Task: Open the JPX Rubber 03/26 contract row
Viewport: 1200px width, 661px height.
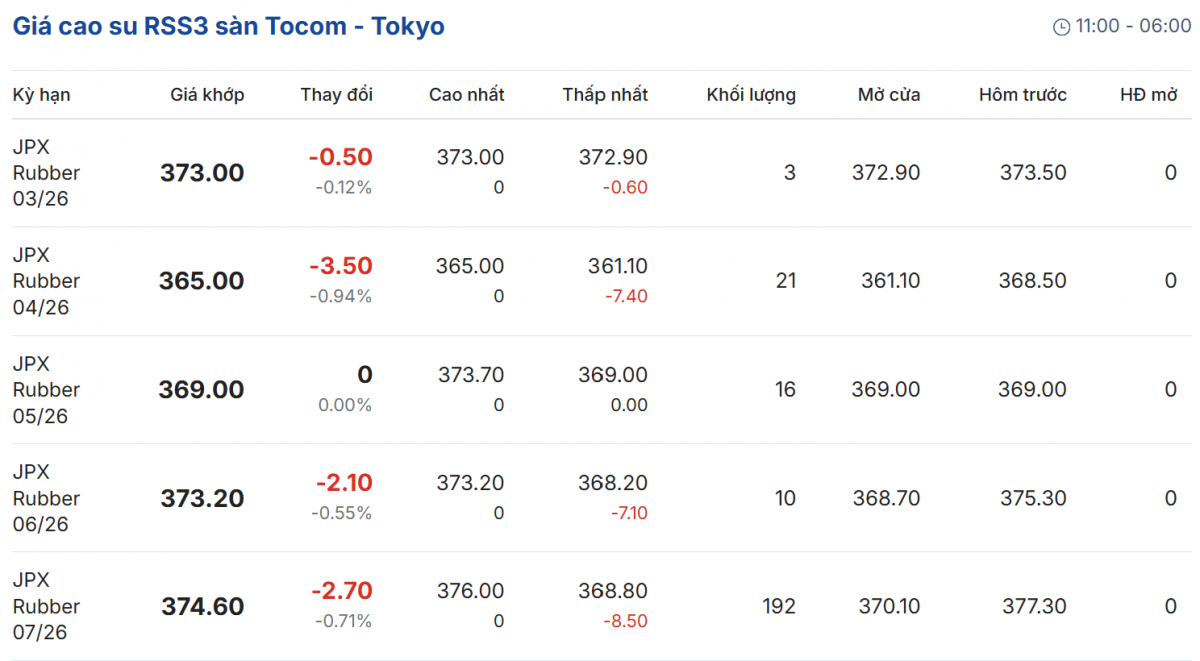Action: point(46,173)
